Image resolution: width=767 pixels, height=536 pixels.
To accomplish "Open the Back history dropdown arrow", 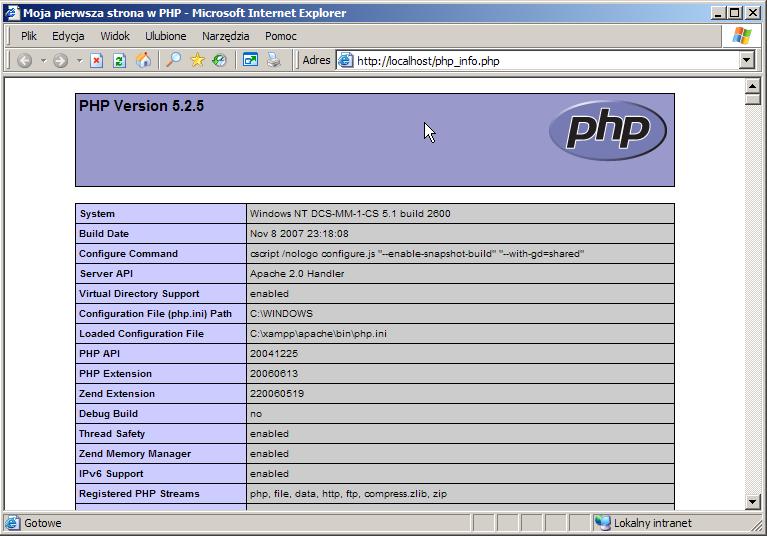I will point(43,61).
